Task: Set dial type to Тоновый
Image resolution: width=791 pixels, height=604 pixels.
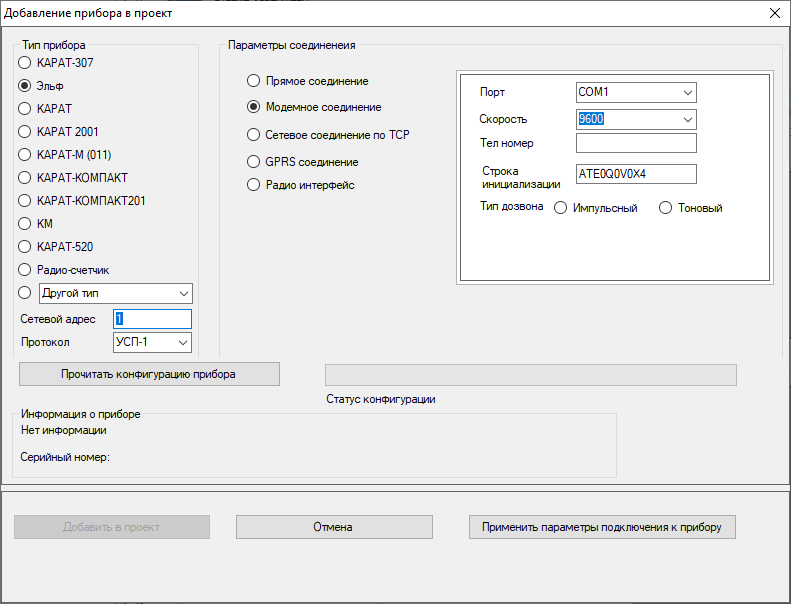Action: click(x=666, y=208)
